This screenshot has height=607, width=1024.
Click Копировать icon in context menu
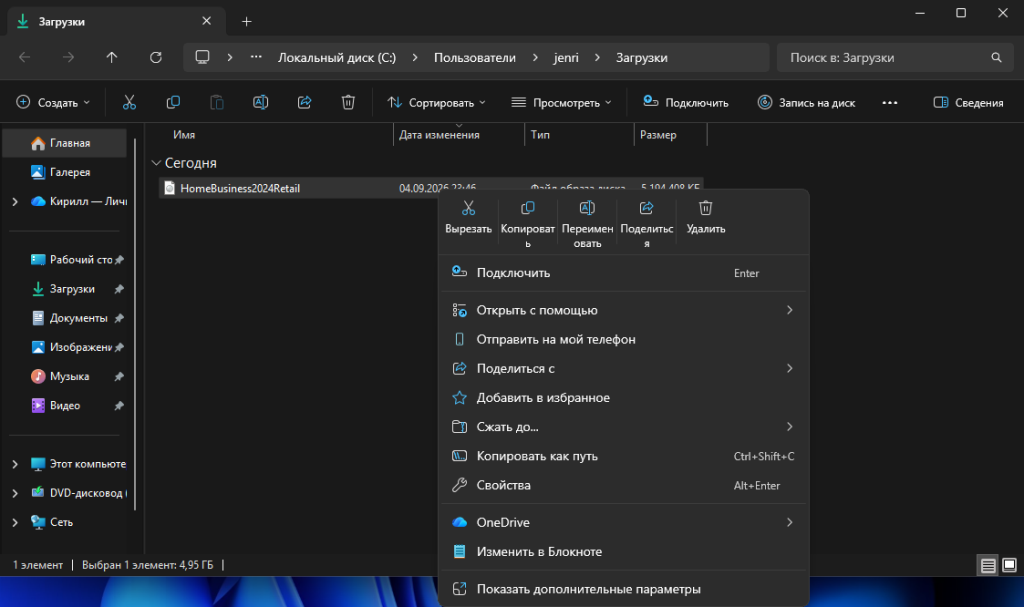pyautogui.click(x=528, y=208)
